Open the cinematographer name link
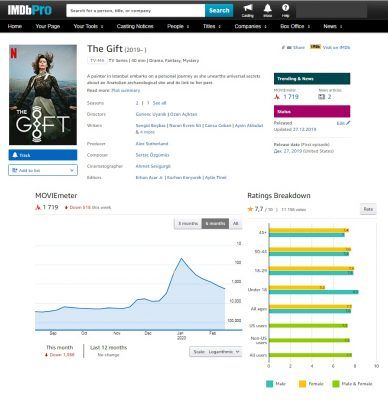388x400 pixels. tap(153, 166)
